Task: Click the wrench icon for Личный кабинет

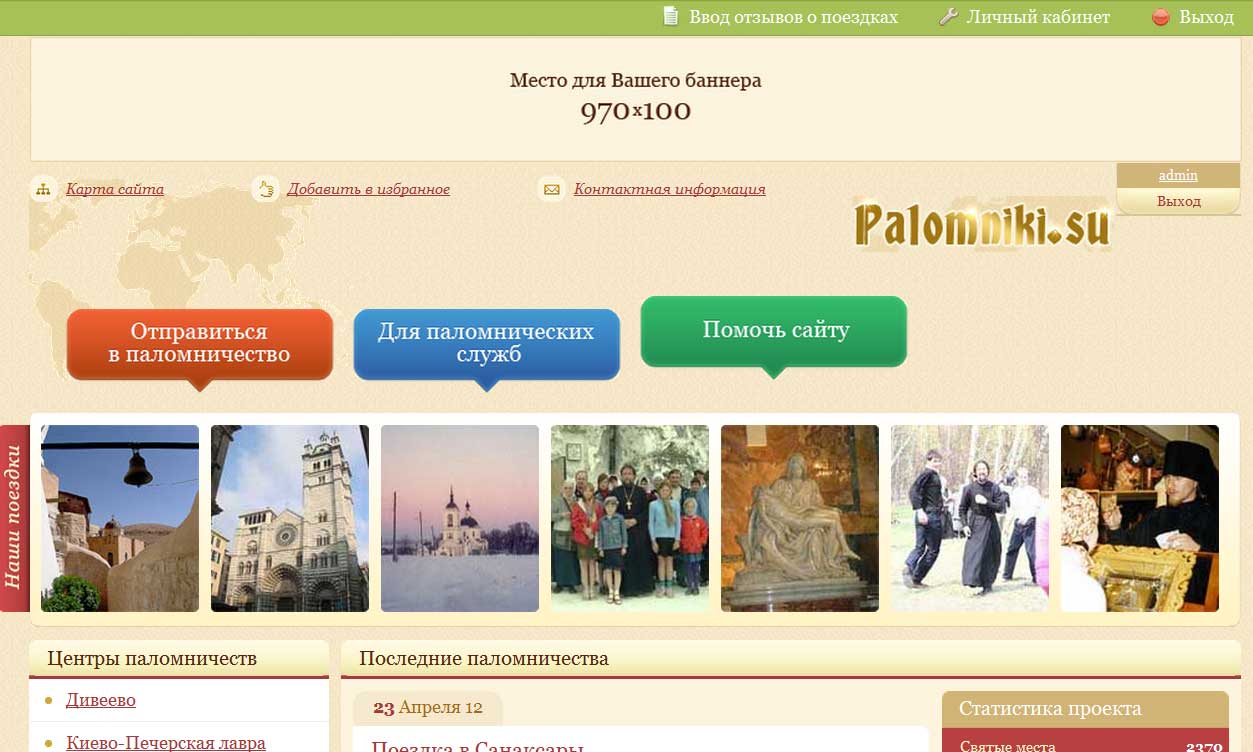Action: [948, 17]
